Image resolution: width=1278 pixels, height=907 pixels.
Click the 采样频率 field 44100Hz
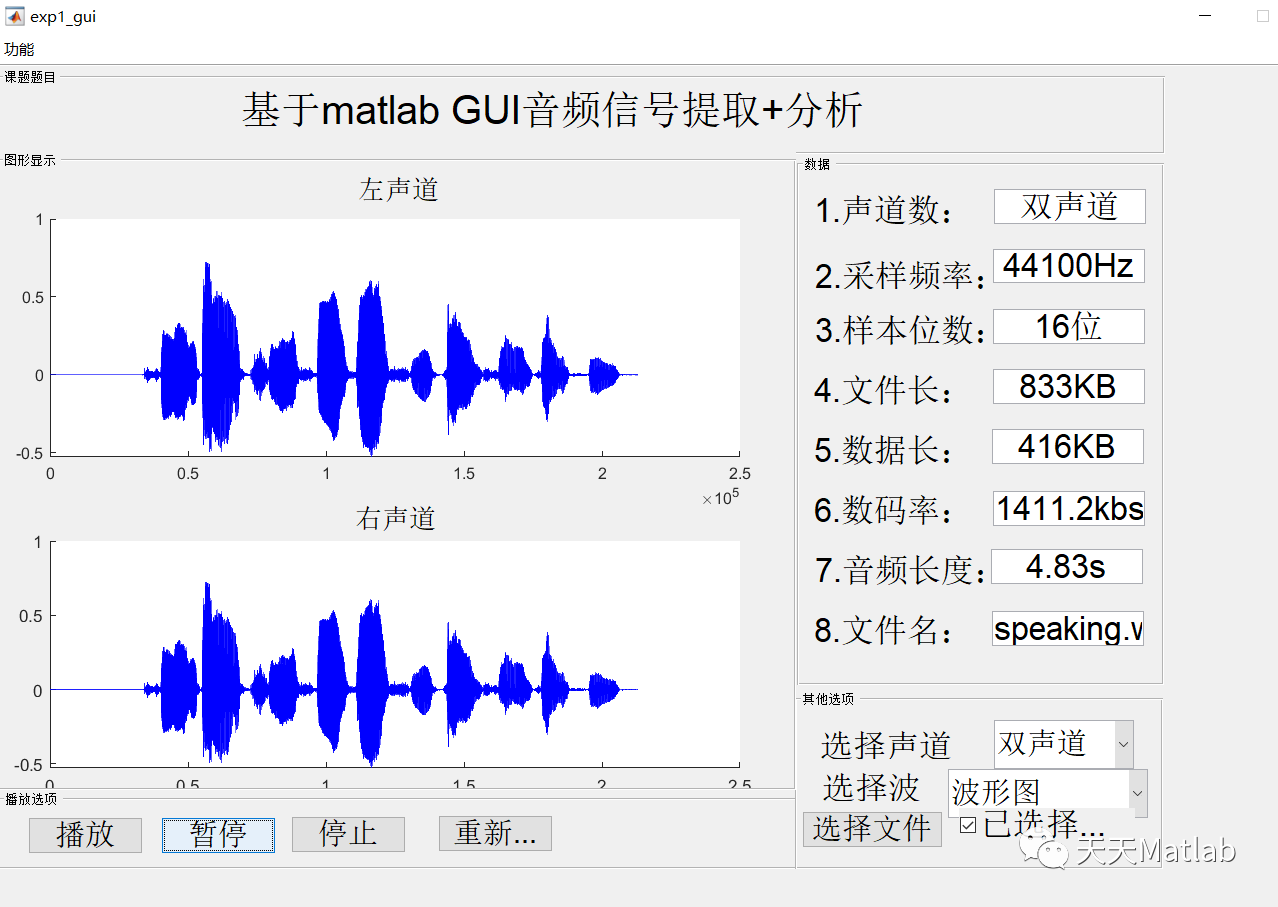[1068, 266]
